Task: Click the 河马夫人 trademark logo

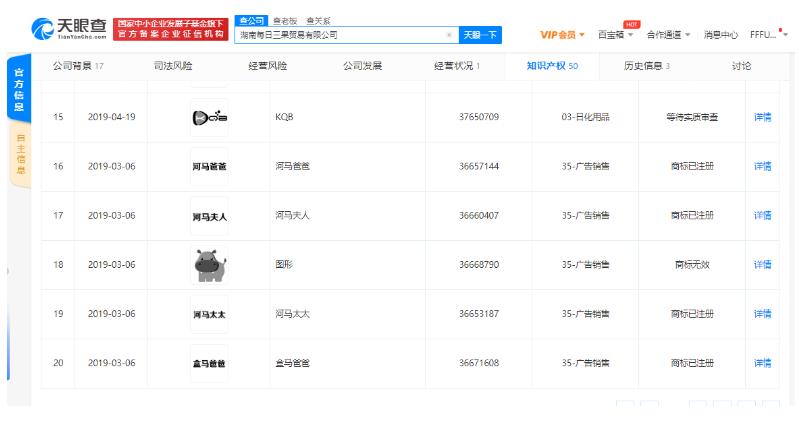Action: 209,215
